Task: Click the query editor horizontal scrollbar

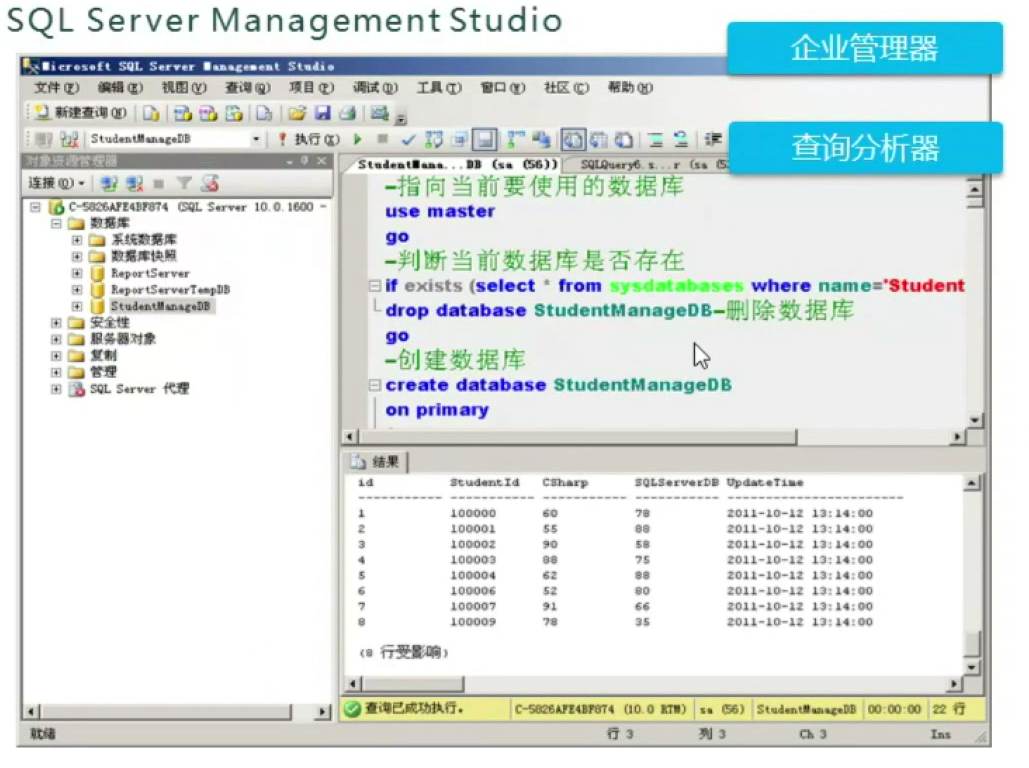Action: click(x=578, y=437)
